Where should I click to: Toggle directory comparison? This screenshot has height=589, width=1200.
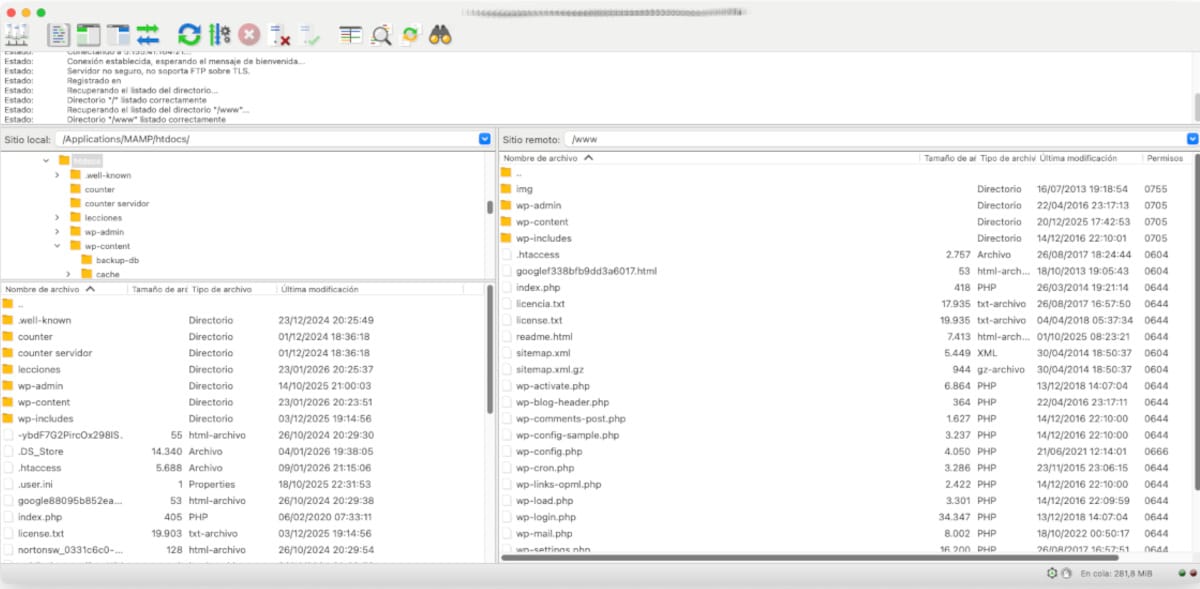pyautogui.click(x=381, y=35)
